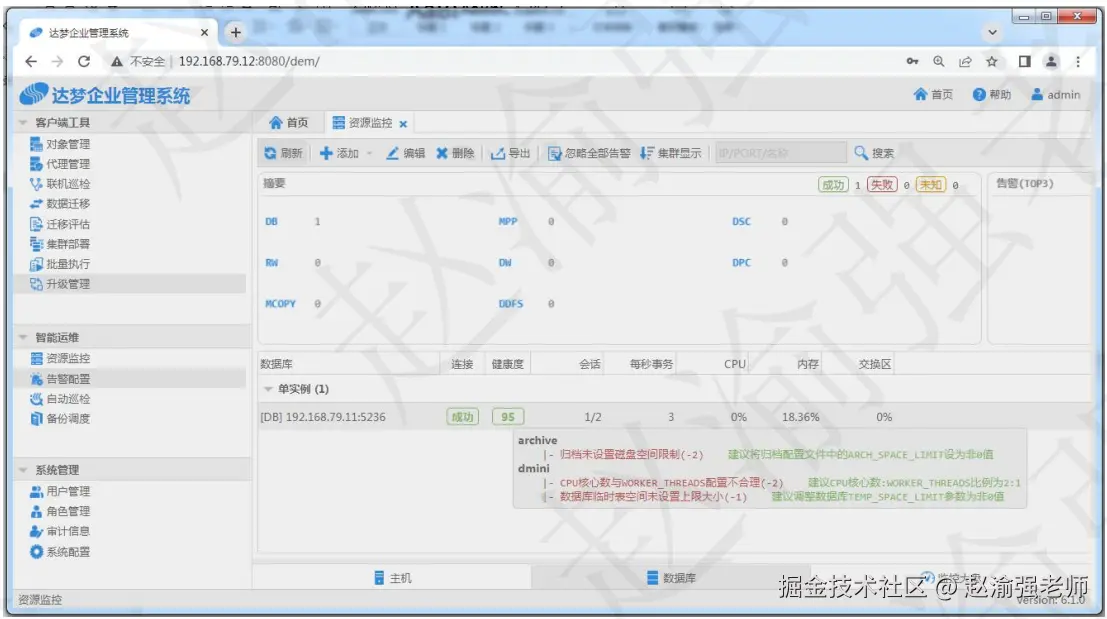The height and width of the screenshot is (619, 1107).
Task: Sort by the 健康度 column header
Action: 508,364
